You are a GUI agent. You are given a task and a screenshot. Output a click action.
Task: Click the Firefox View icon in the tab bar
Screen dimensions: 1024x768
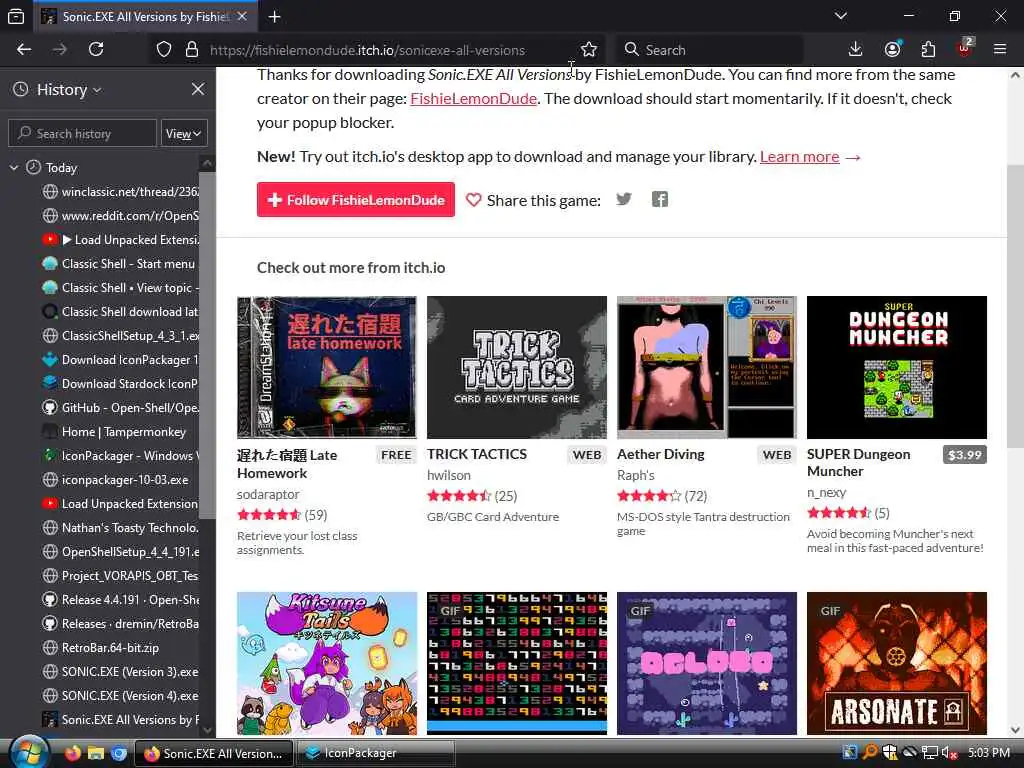click(x=16, y=17)
